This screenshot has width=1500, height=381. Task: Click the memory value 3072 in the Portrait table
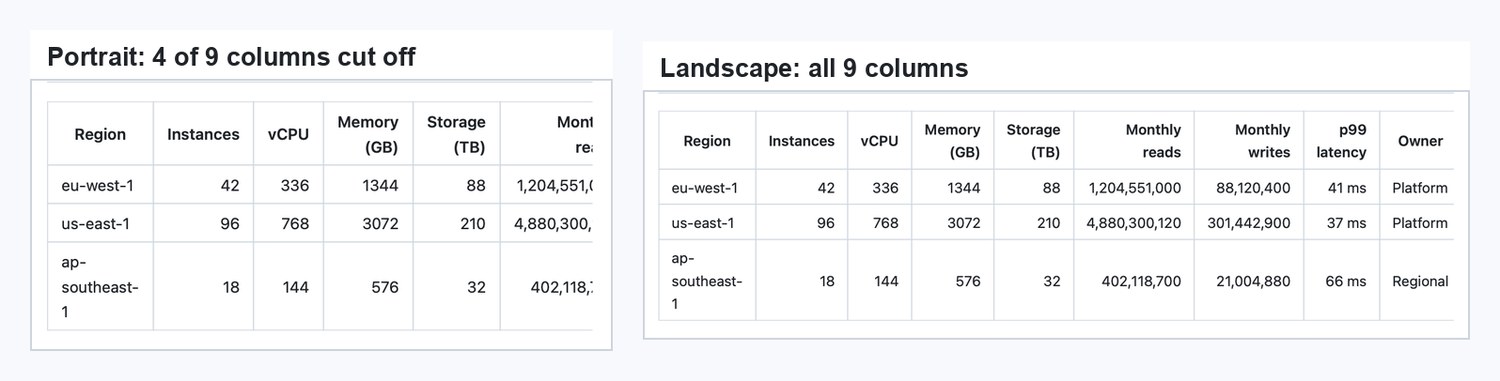coord(368,223)
